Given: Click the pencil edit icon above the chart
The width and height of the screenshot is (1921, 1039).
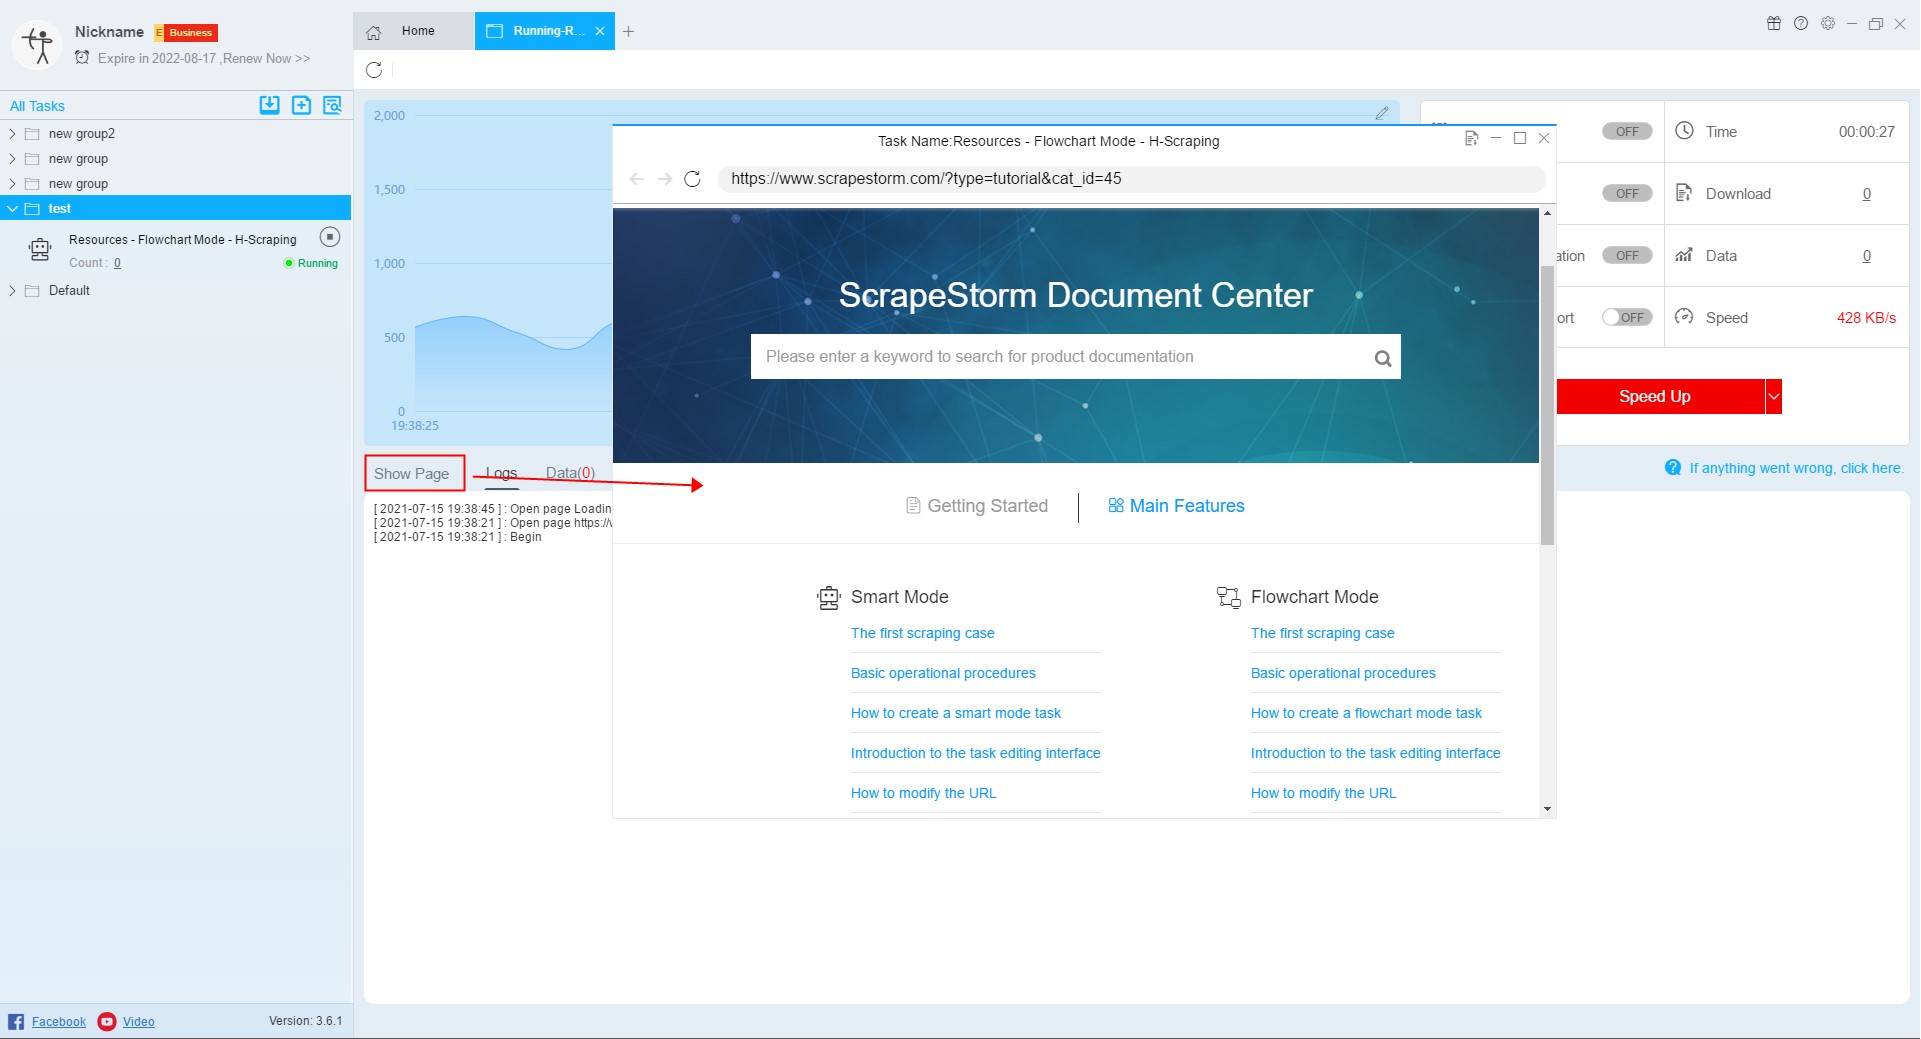Looking at the screenshot, I should pyautogui.click(x=1381, y=113).
